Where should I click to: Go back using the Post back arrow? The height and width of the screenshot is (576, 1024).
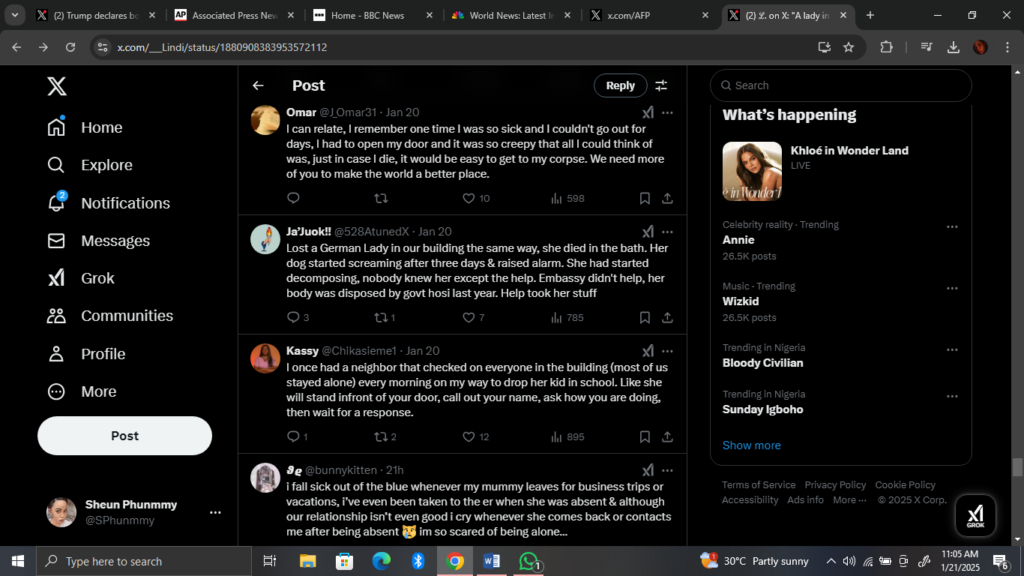(x=258, y=86)
